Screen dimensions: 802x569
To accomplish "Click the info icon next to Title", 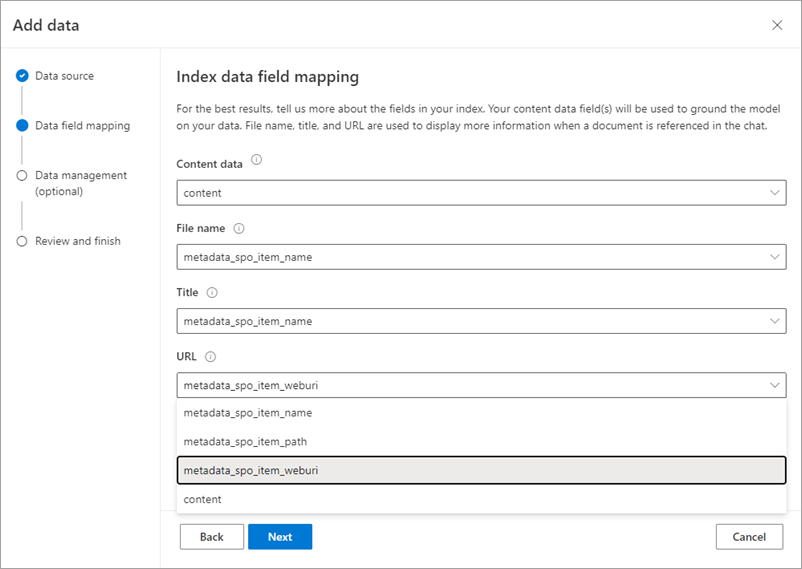I will [x=212, y=293].
